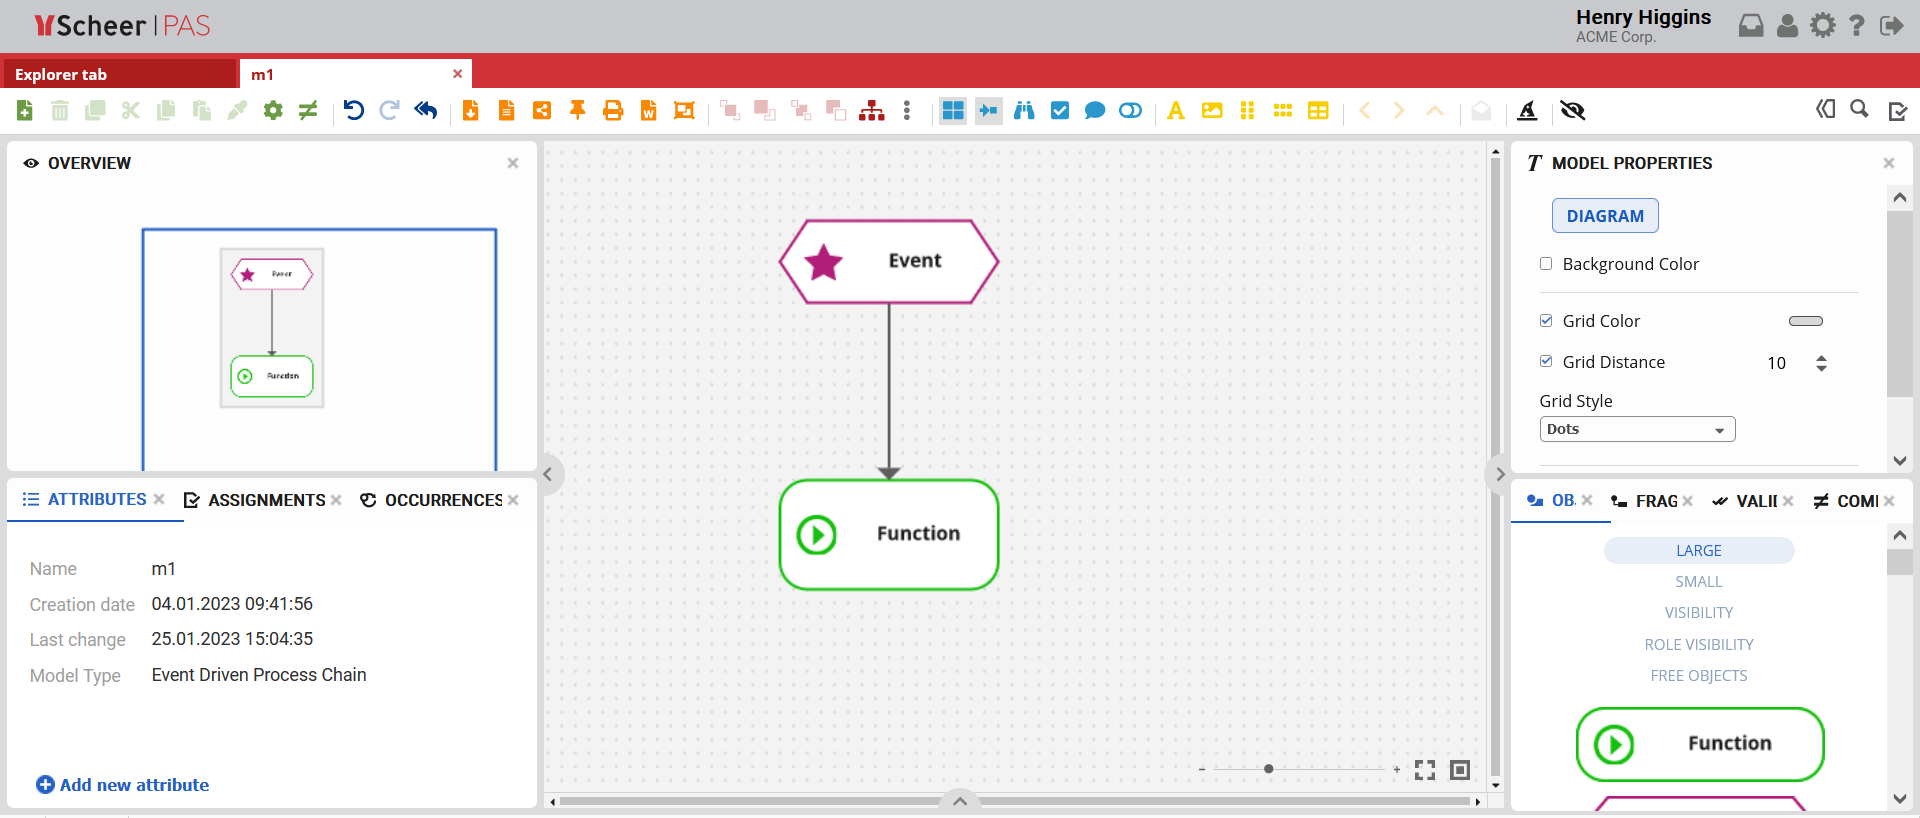
Task: Enable the Background Color checkbox
Action: (x=1546, y=264)
